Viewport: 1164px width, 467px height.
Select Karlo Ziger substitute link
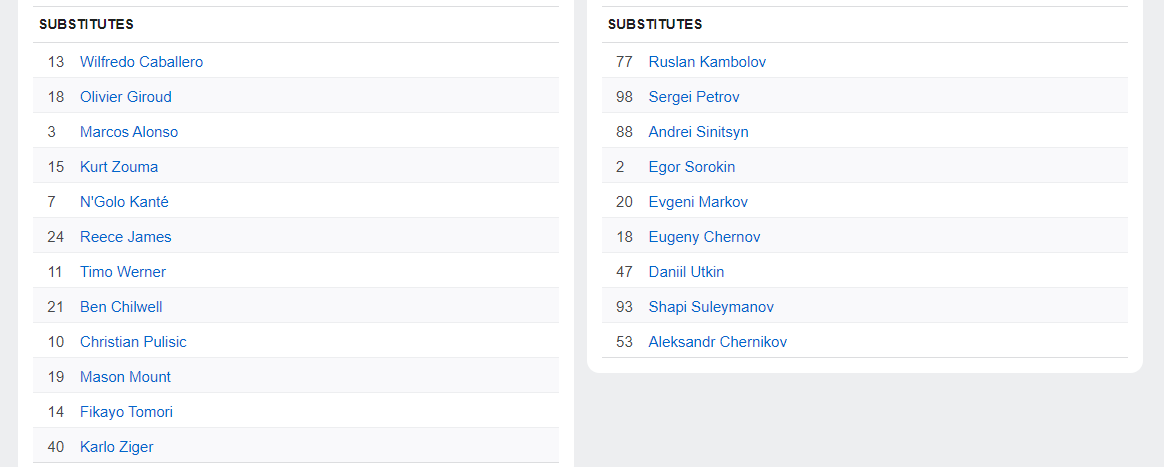pos(117,447)
